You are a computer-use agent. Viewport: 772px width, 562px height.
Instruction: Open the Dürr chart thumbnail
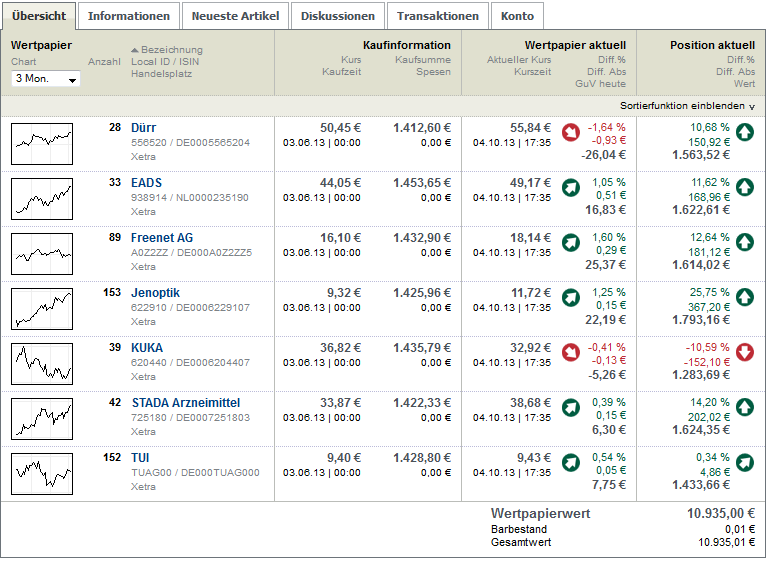click(x=42, y=143)
